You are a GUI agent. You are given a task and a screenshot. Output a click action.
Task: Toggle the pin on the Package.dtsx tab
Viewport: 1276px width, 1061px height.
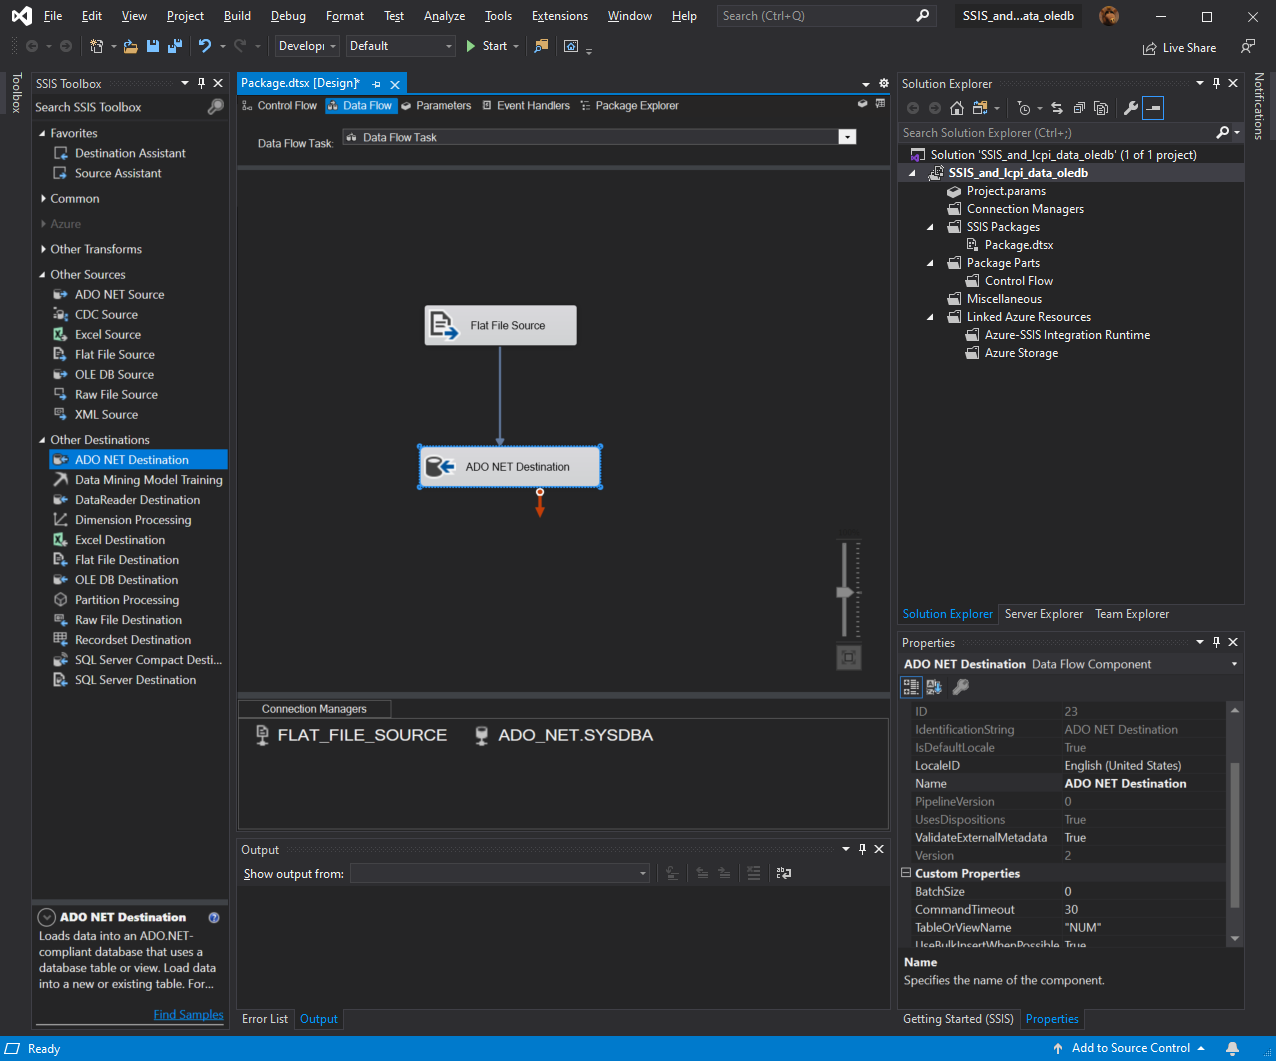pos(377,85)
